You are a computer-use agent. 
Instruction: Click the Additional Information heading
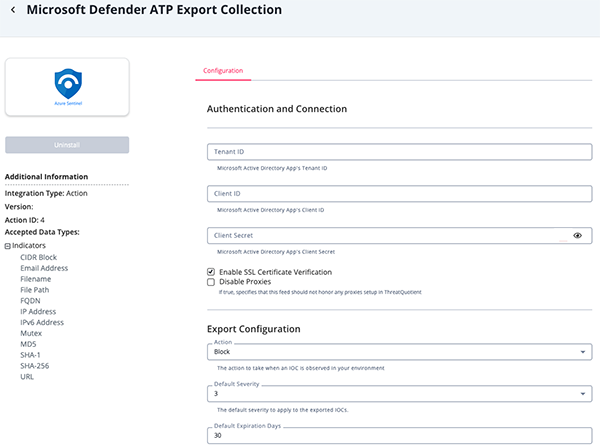pos(46,177)
